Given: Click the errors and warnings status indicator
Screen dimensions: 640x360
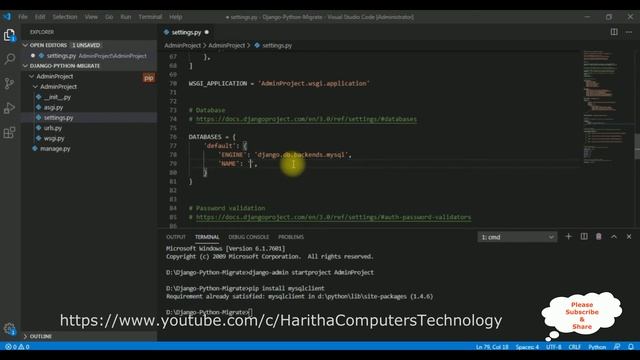Looking at the screenshot, I should [17, 347].
